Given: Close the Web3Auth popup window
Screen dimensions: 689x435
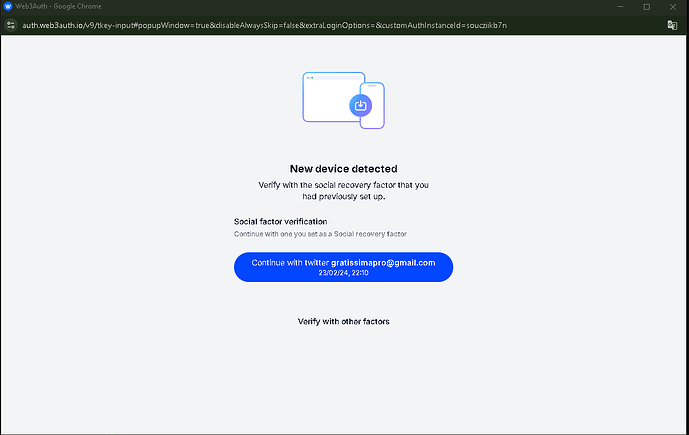Looking at the screenshot, I should click(x=673, y=7).
